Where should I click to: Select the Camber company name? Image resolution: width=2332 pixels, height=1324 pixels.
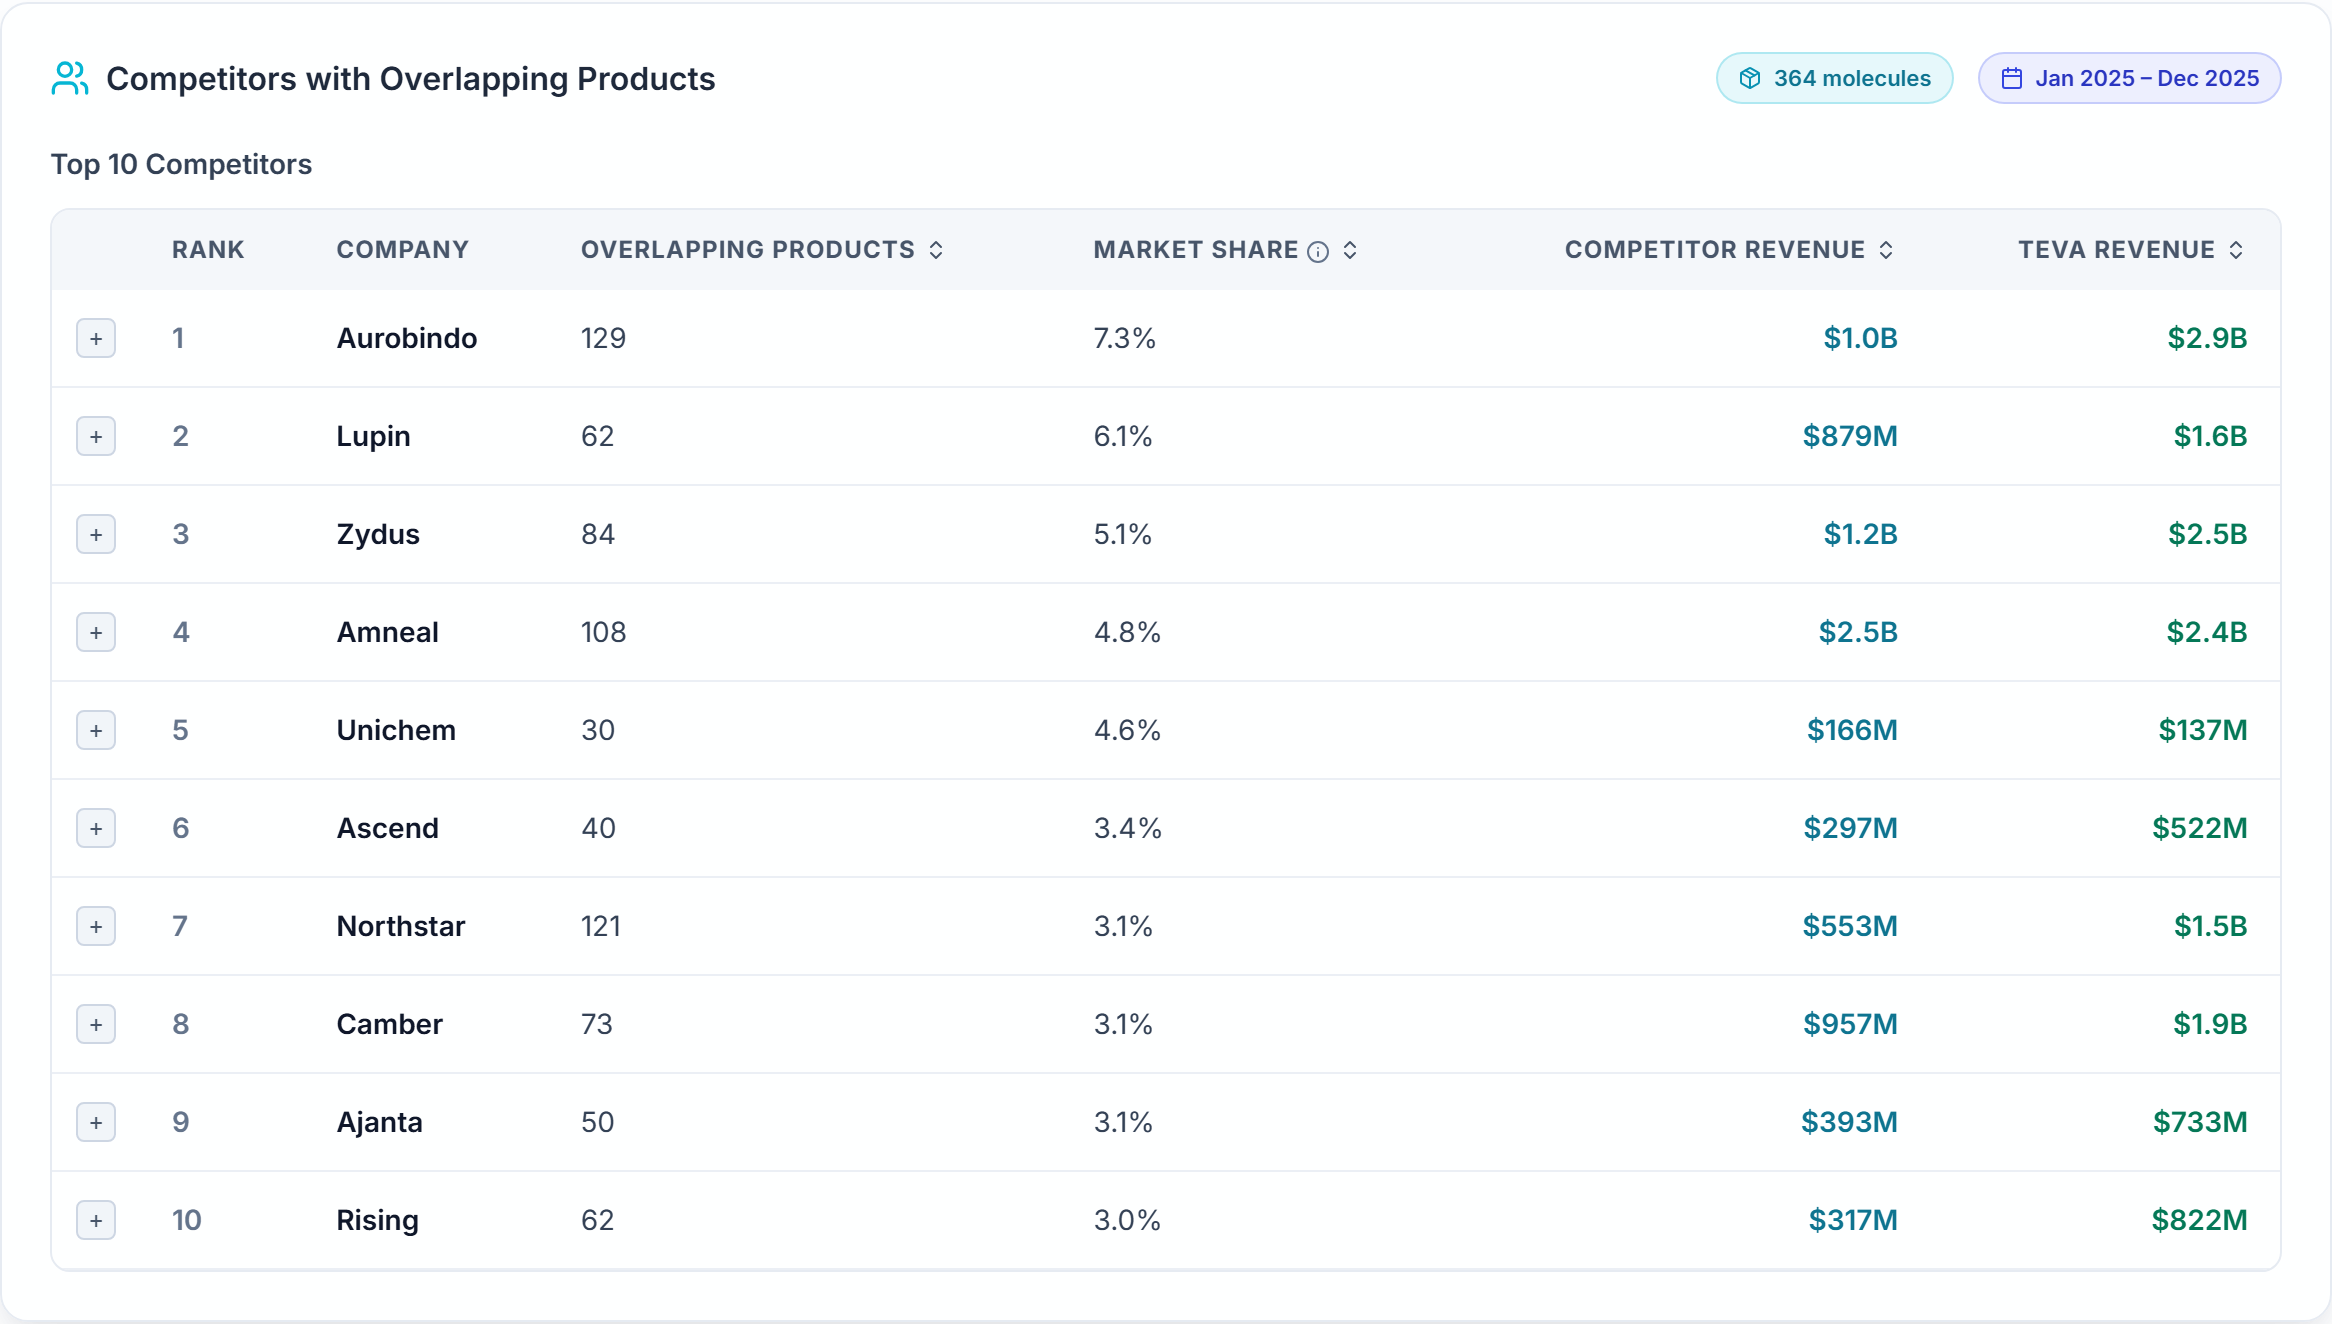tap(390, 1024)
